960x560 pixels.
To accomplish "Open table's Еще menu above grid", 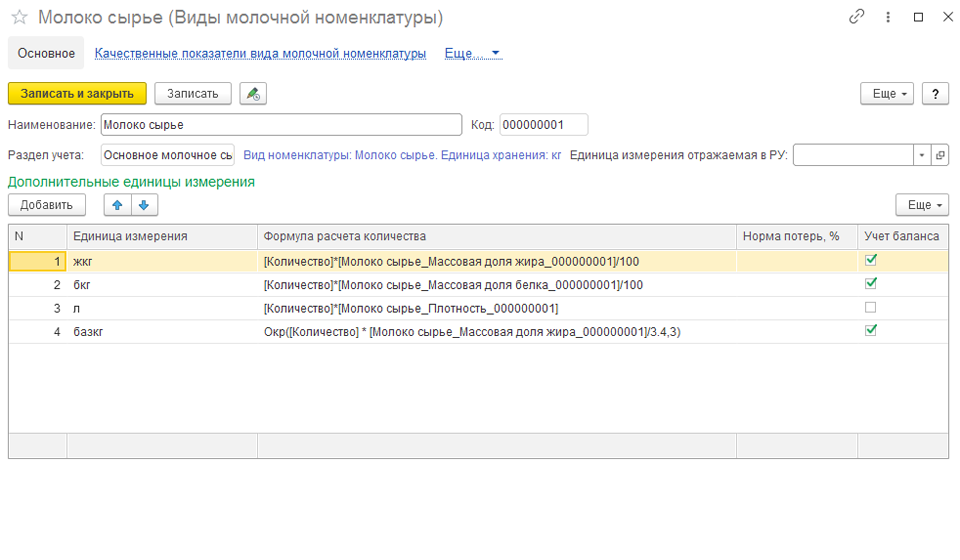I will tap(922, 205).
